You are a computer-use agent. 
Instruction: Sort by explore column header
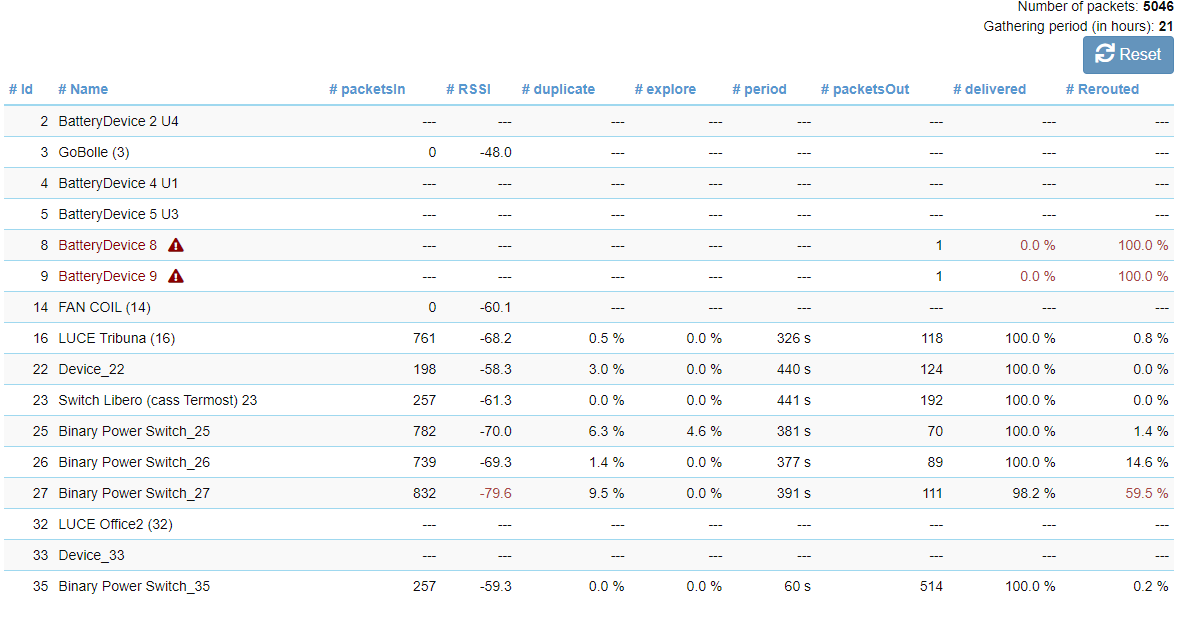tap(665, 89)
